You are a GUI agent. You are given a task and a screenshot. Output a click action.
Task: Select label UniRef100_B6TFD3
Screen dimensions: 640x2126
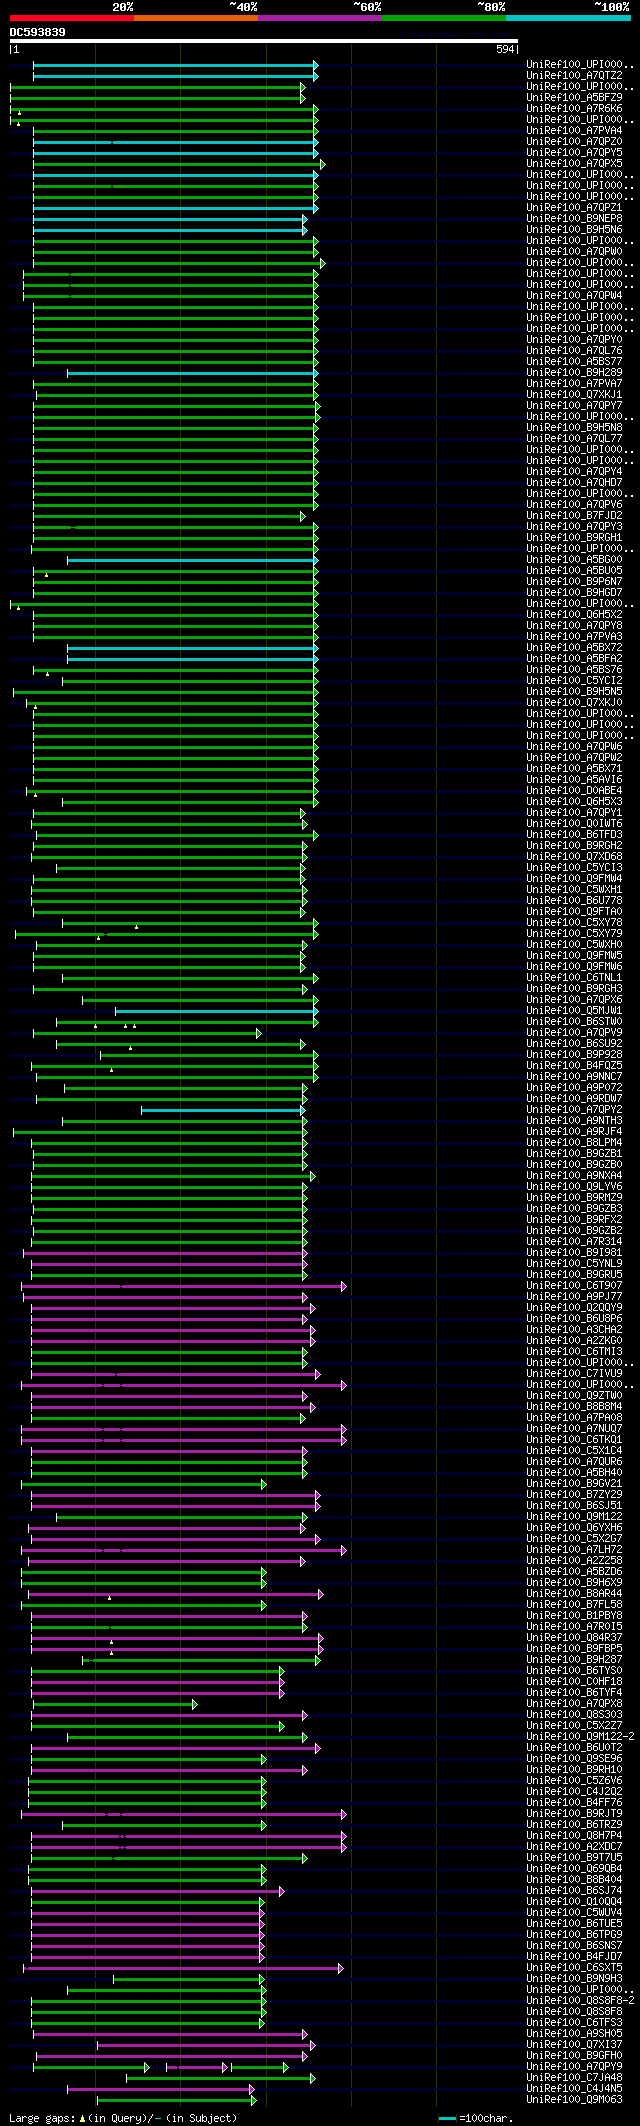pyautogui.click(x=574, y=835)
